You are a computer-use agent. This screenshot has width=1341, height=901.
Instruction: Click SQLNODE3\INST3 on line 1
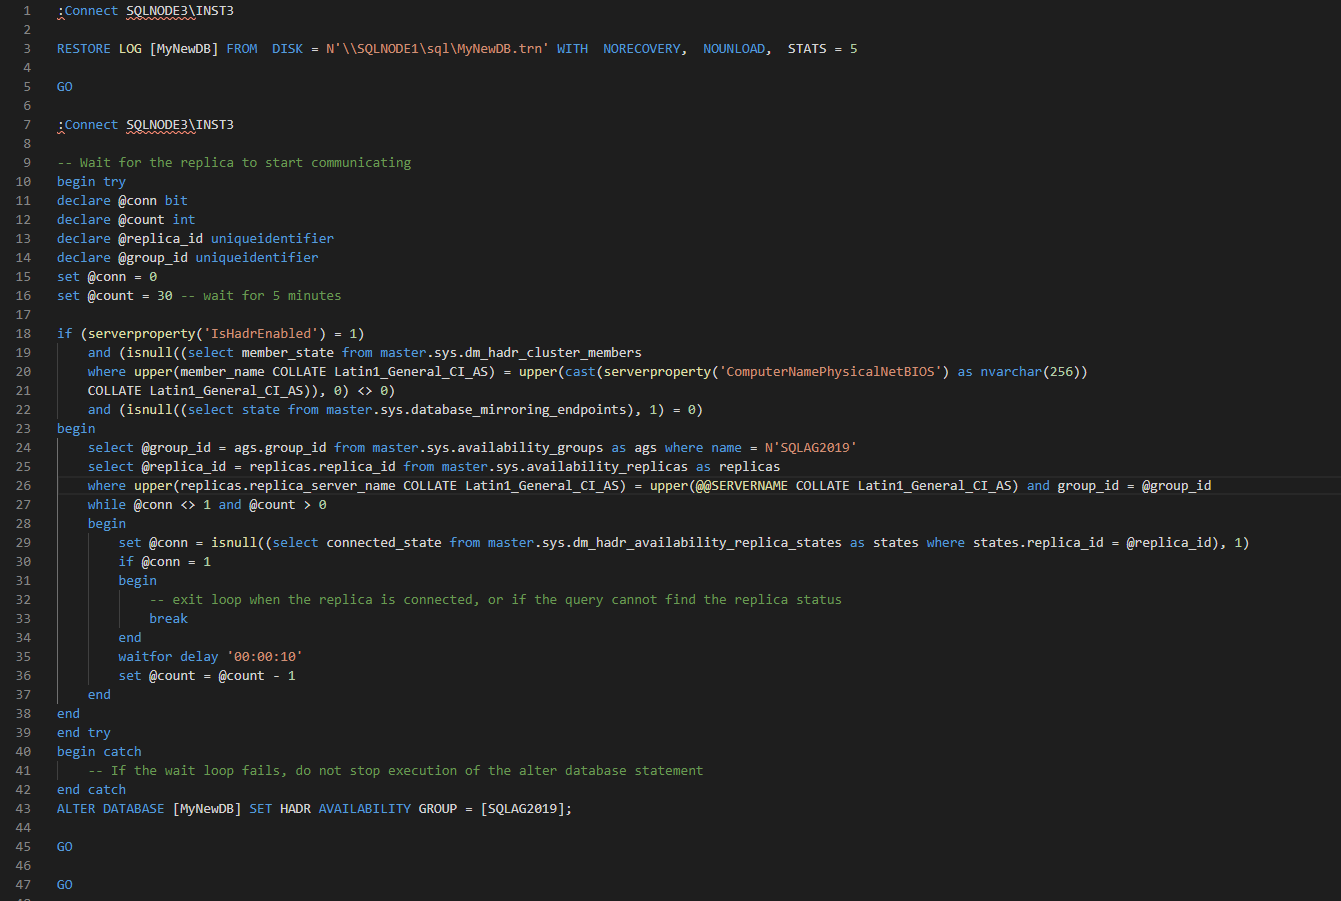click(x=180, y=10)
